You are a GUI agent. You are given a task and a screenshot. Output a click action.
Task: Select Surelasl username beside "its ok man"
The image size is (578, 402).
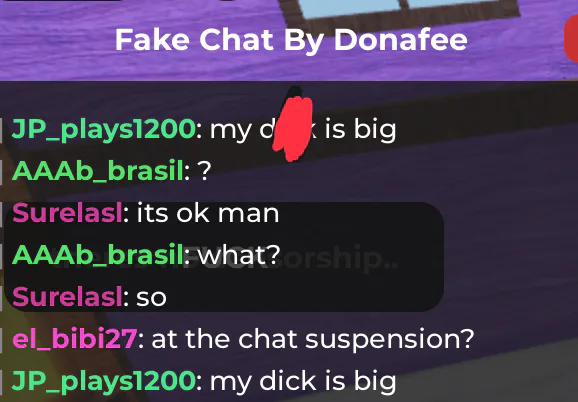click(67, 213)
